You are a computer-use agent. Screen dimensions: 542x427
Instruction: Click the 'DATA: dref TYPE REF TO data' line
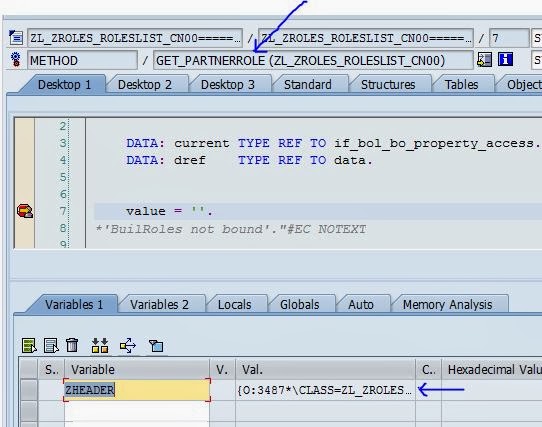coord(249,160)
